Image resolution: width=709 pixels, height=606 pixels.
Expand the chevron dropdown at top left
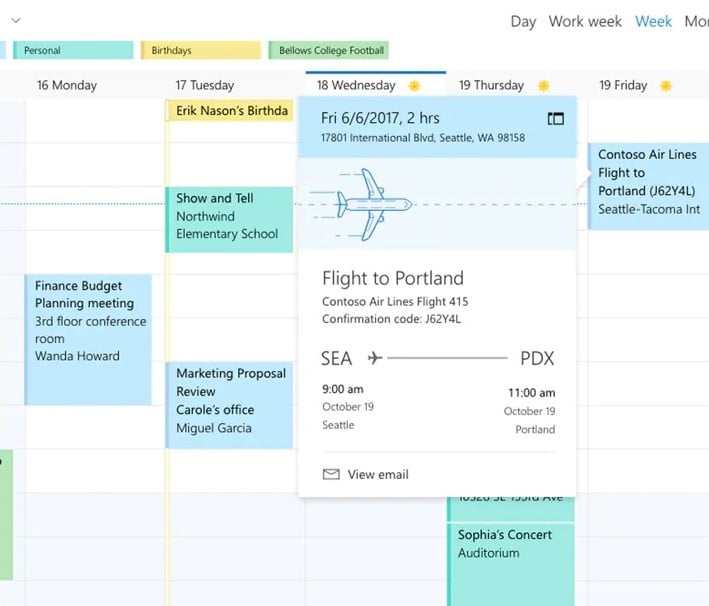16,20
